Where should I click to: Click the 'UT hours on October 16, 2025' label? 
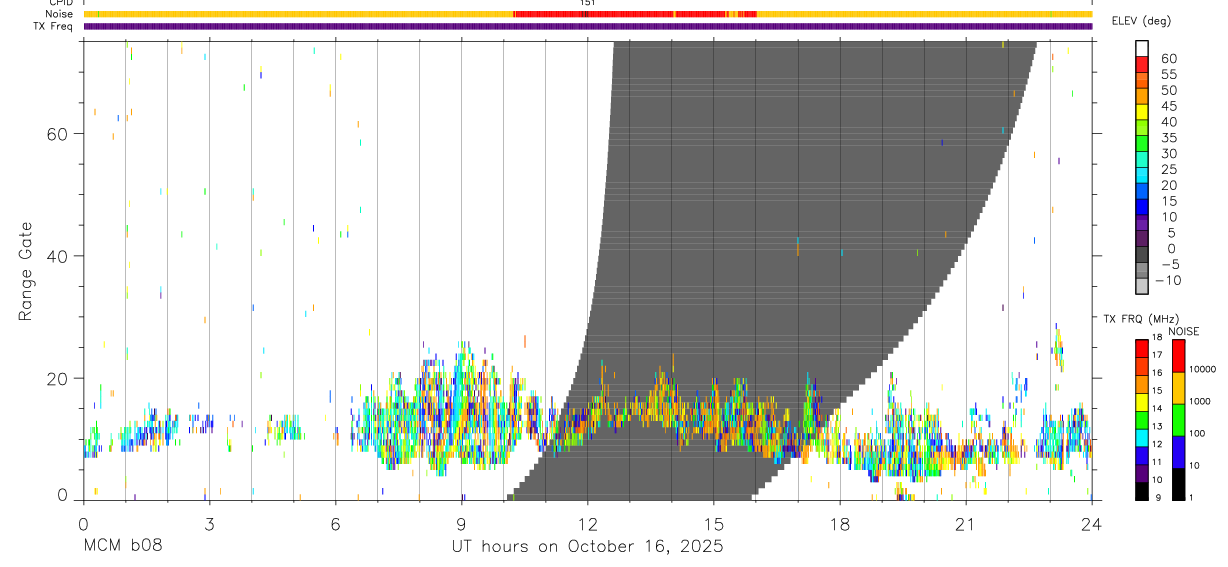[587, 547]
